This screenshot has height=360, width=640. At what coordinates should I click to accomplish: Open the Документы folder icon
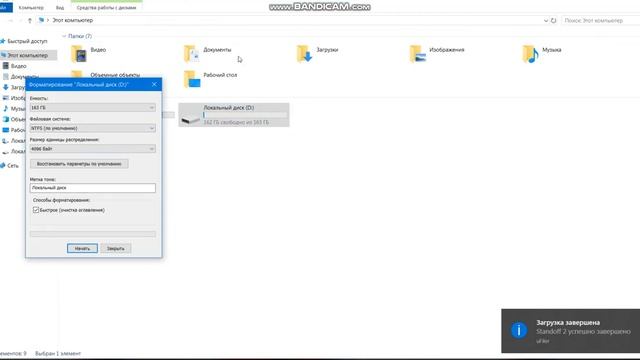click(x=191, y=54)
